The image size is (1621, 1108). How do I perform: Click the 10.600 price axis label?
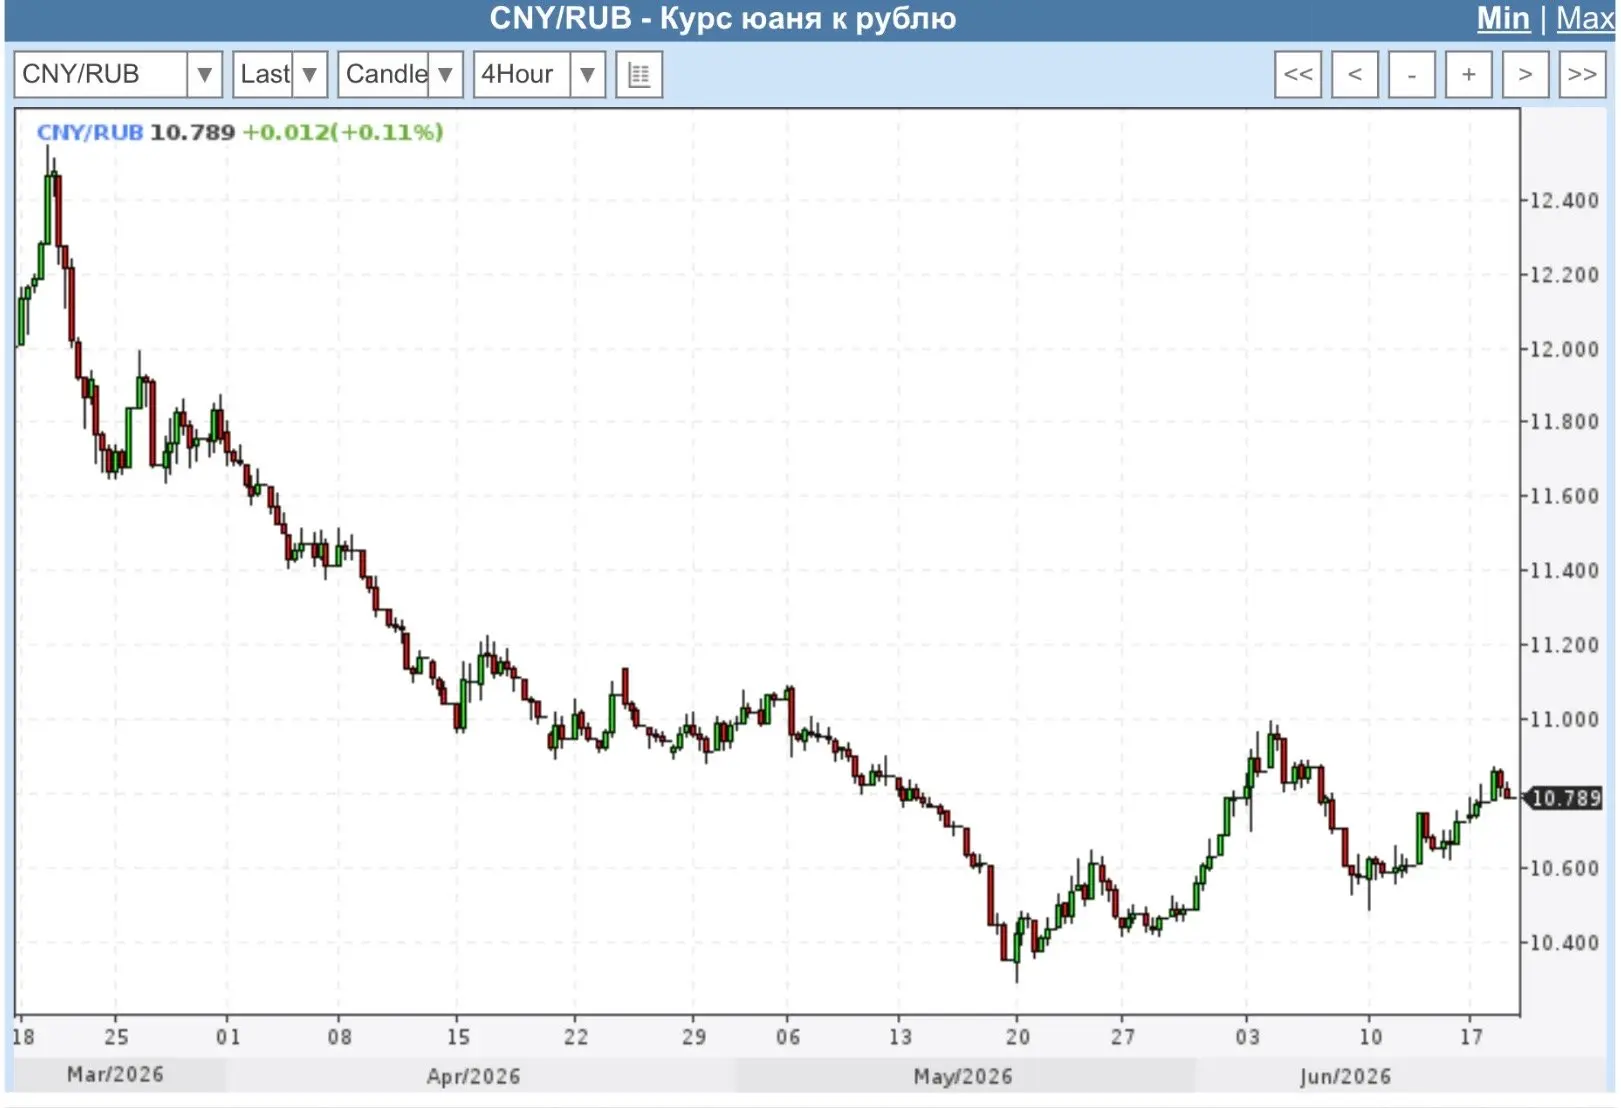1565,869
